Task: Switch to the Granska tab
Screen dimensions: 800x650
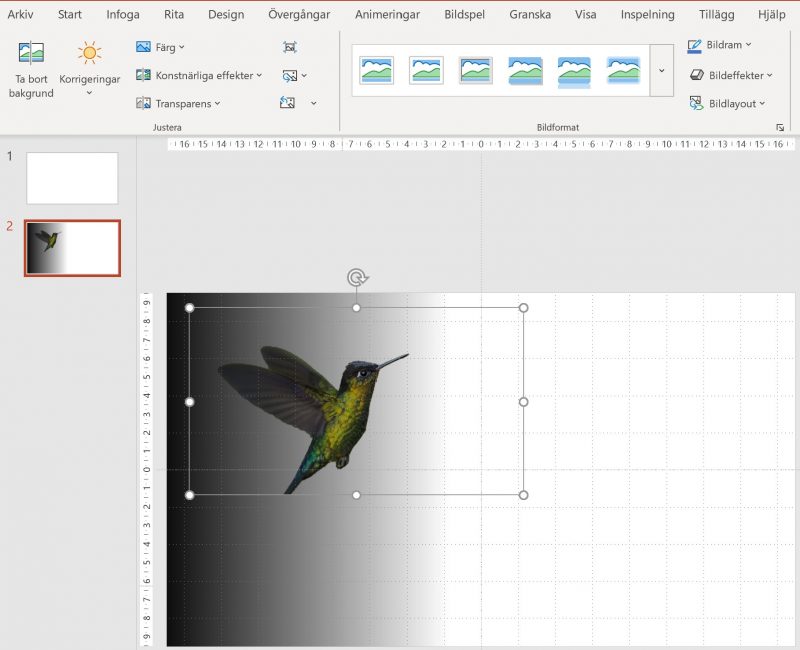Action: (530, 14)
